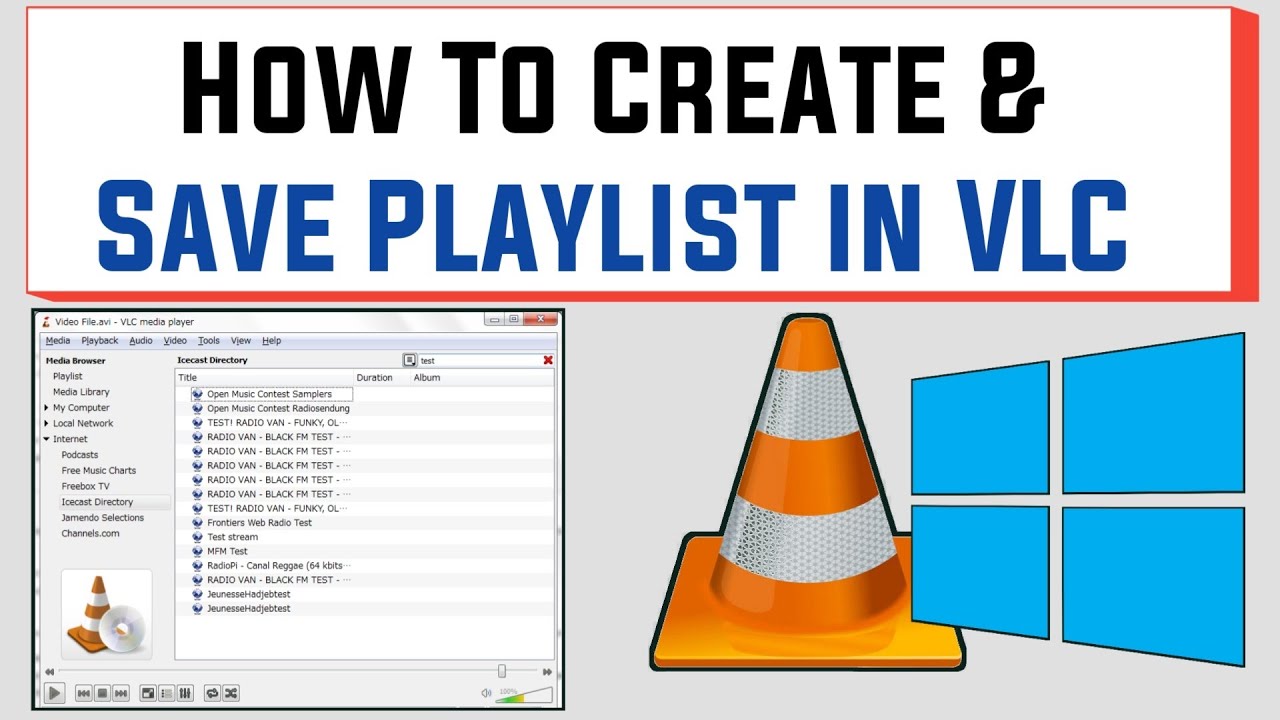The width and height of the screenshot is (1280, 720).
Task: Click the volume level slider
Action: [524, 694]
